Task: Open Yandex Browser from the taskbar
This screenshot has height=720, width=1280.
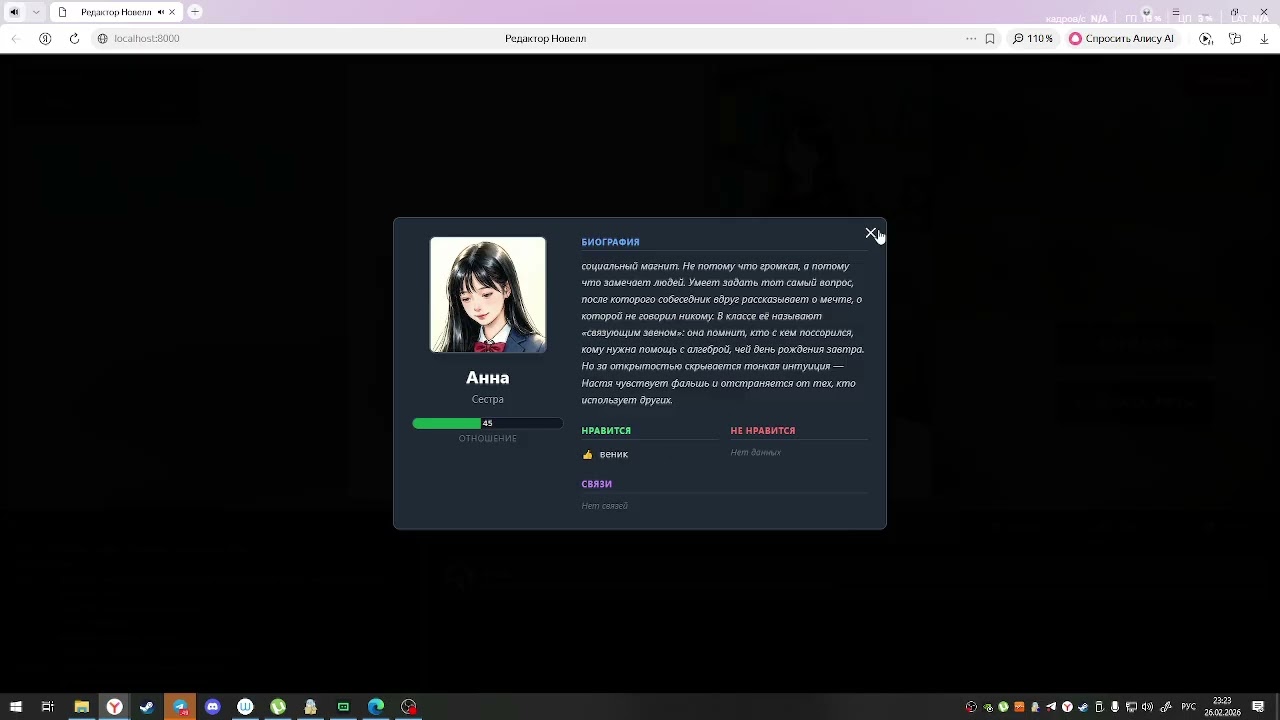Action: 115,707
